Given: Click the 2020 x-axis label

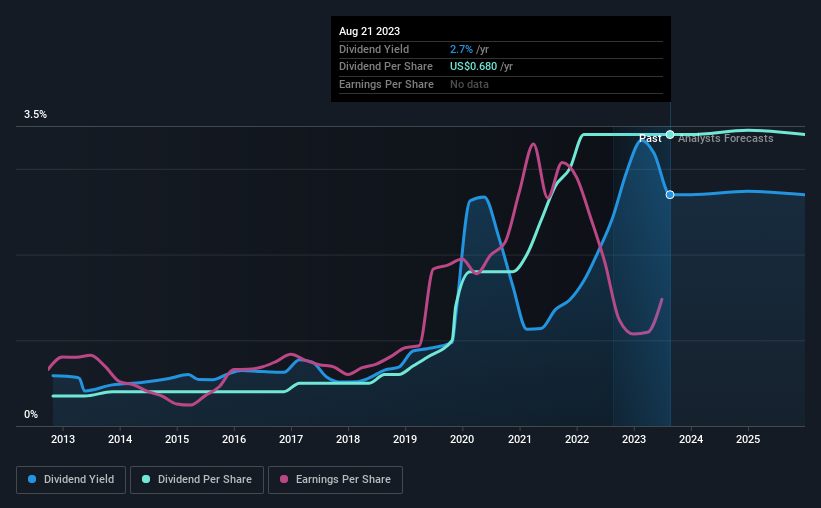Looking at the screenshot, I should click(x=462, y=439).
